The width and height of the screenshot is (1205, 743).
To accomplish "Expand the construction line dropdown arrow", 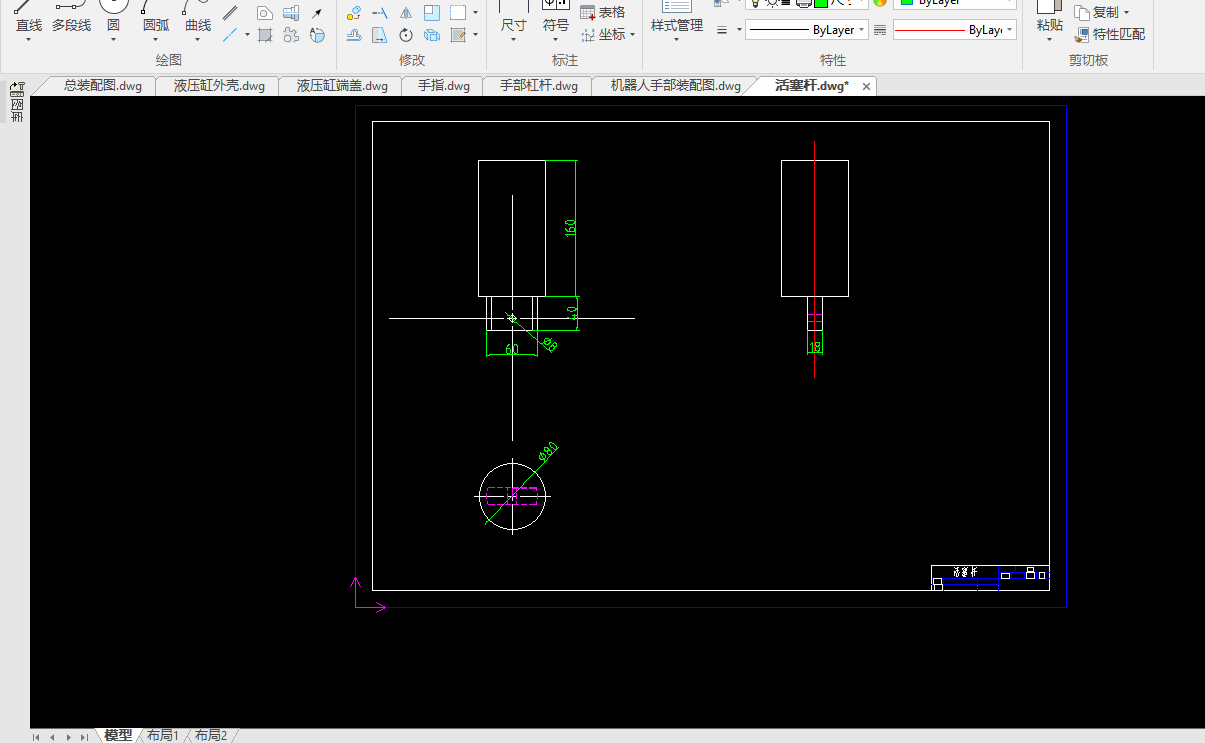I will click(x=247, y=35).
